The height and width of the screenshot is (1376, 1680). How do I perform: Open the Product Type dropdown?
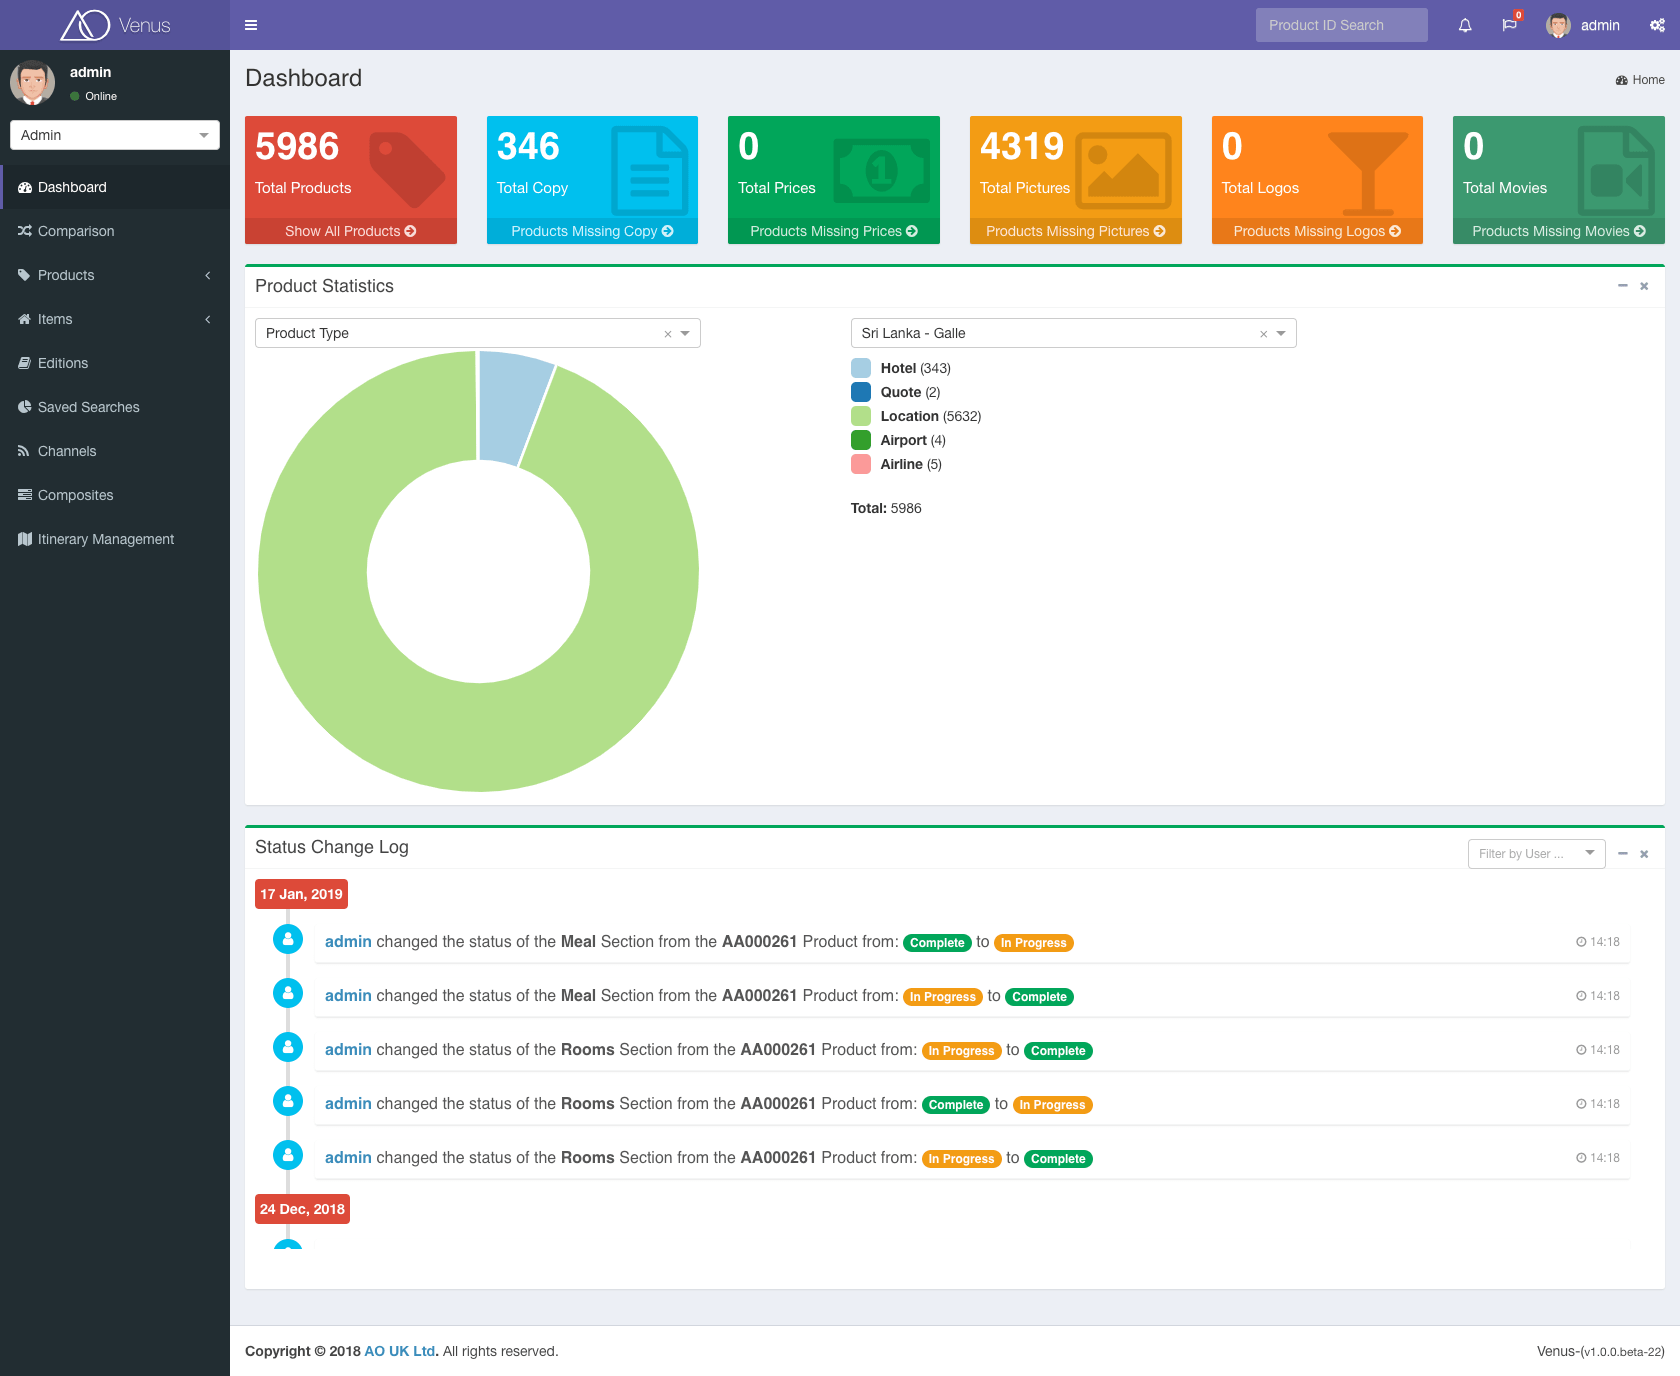tap(478, 333)
